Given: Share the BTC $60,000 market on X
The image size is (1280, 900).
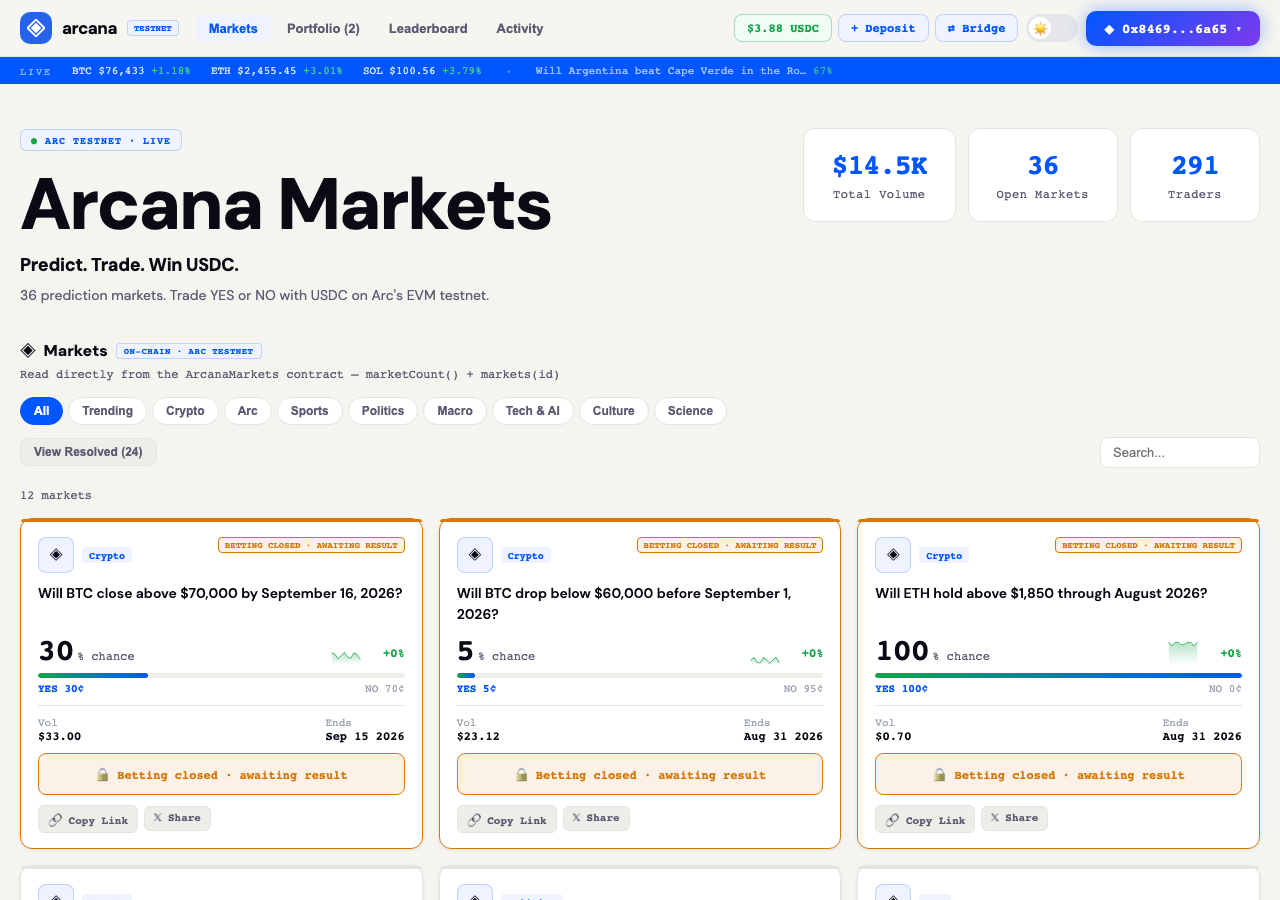Looking at the screenshot, I should click(x=596, y=818).
